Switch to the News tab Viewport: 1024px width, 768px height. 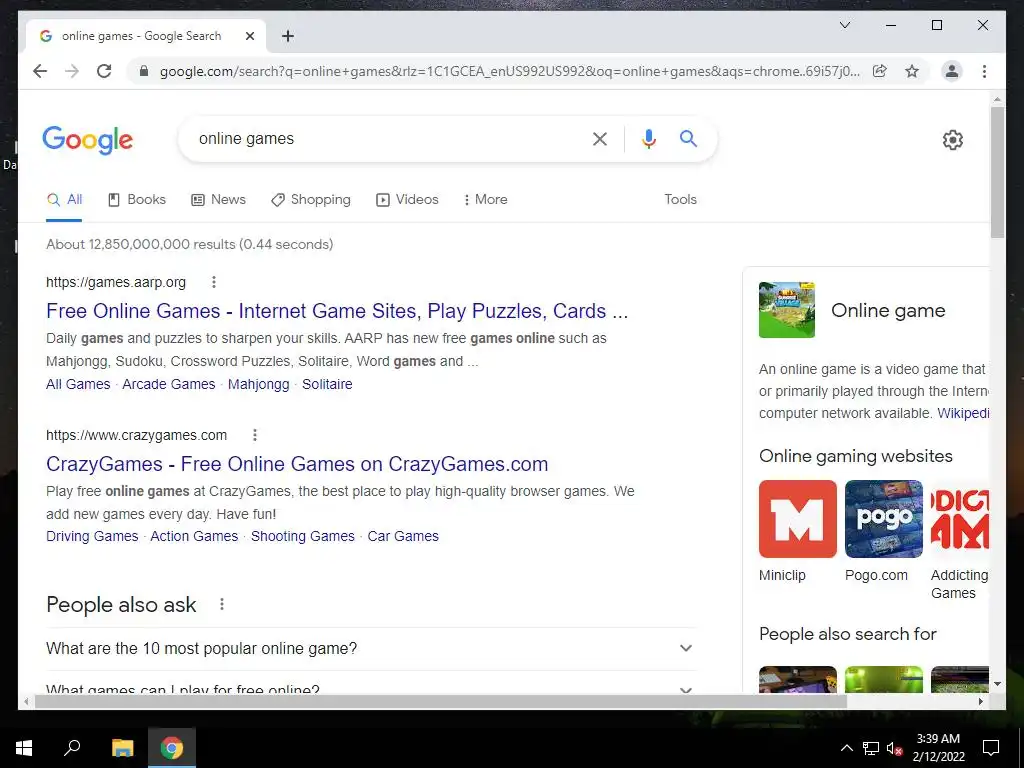click(x=218, y=200)
